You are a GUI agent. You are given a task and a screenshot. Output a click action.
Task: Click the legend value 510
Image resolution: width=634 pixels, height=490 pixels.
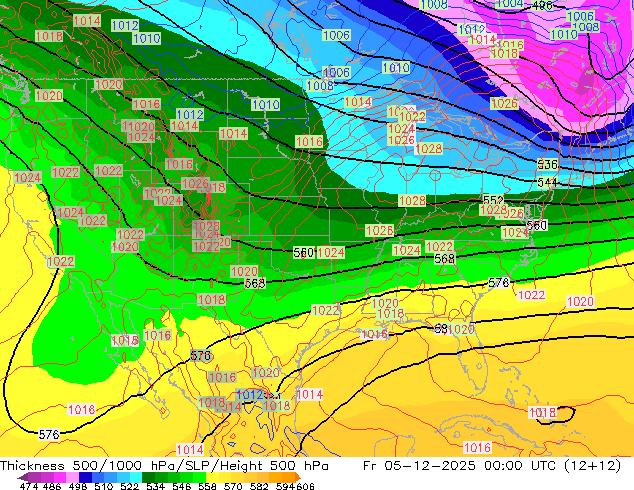104,486
